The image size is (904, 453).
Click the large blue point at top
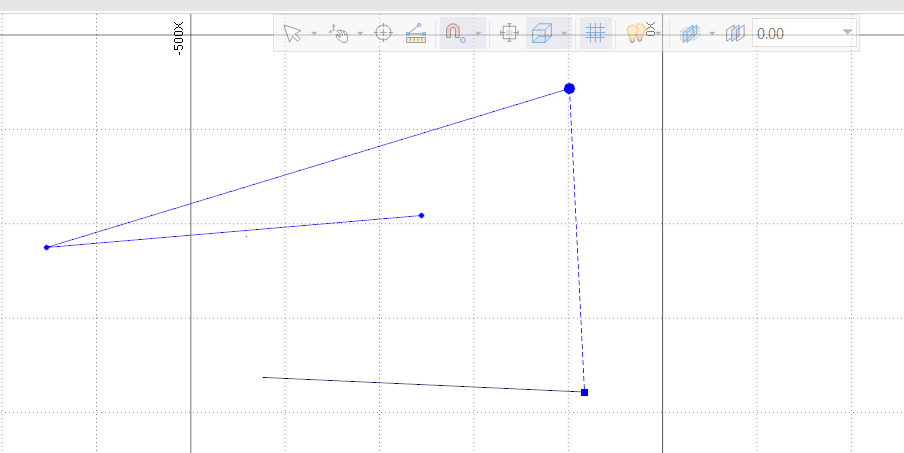point(569,89)
